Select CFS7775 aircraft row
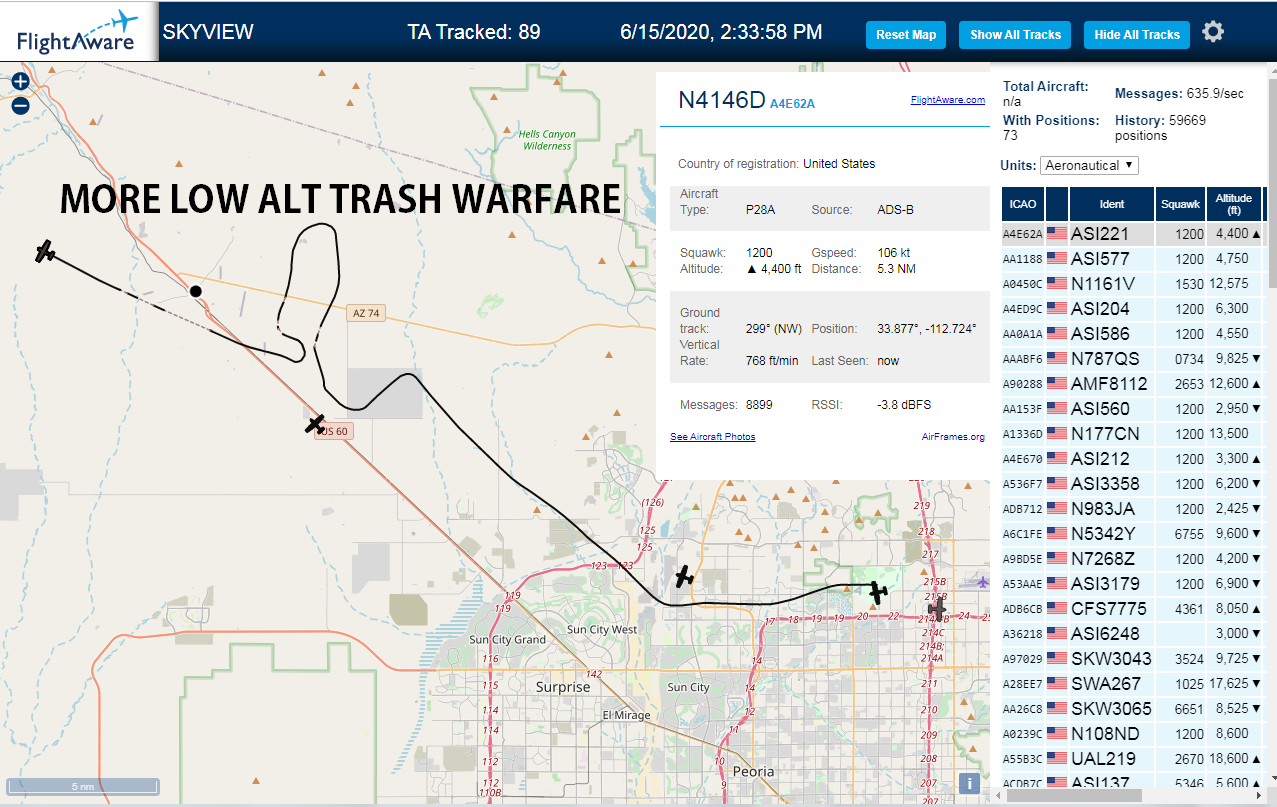 click(1132, 609)
